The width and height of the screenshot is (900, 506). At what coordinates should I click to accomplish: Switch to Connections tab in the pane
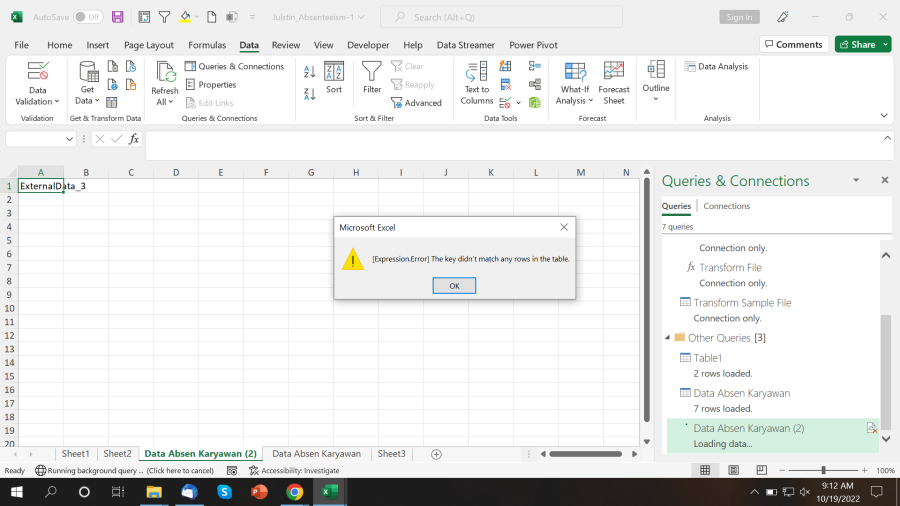coord(727,206)
